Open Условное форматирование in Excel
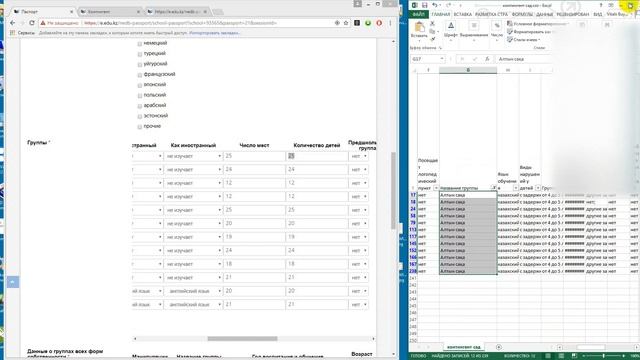 537,24
